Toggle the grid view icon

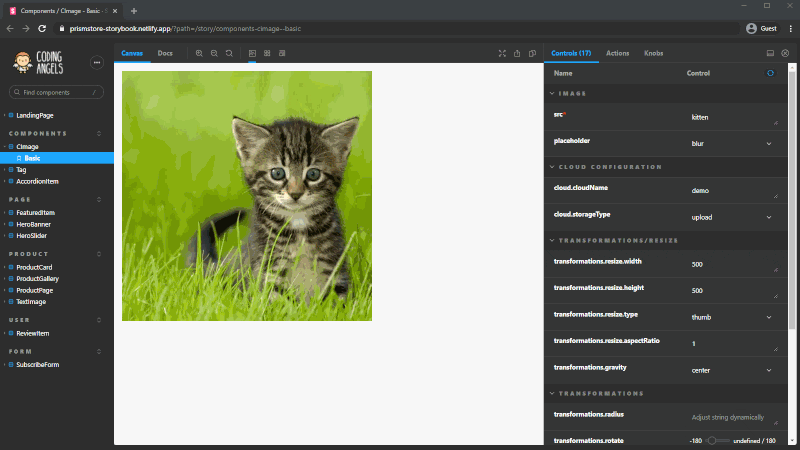click(x=267, y=53)
